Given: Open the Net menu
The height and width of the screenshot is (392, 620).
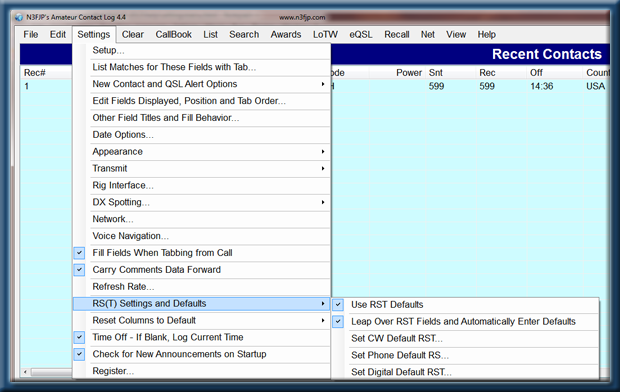Looking at the screenshot, I should (427, 34).
